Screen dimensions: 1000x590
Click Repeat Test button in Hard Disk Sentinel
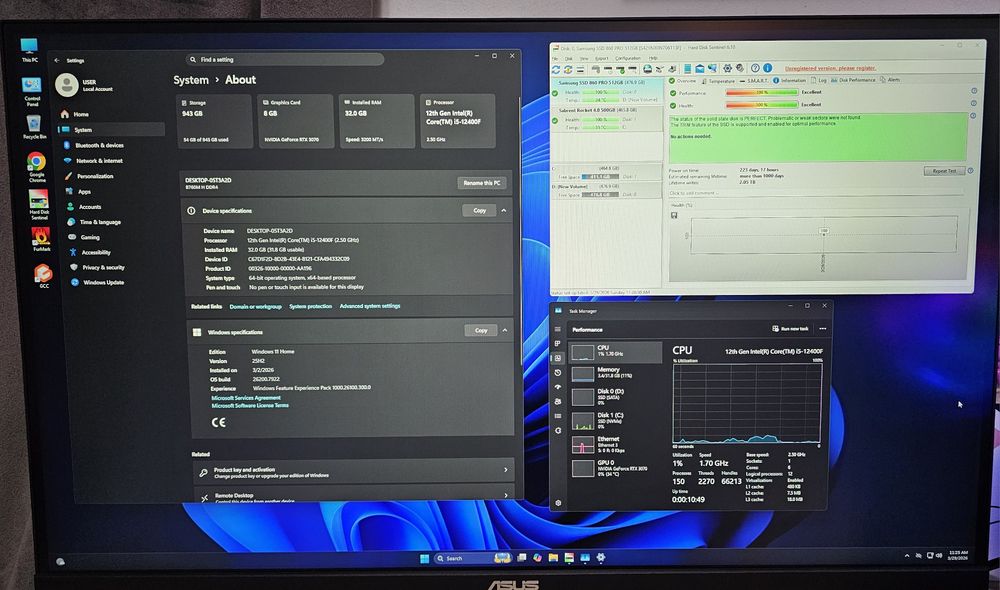click(944, 171)
